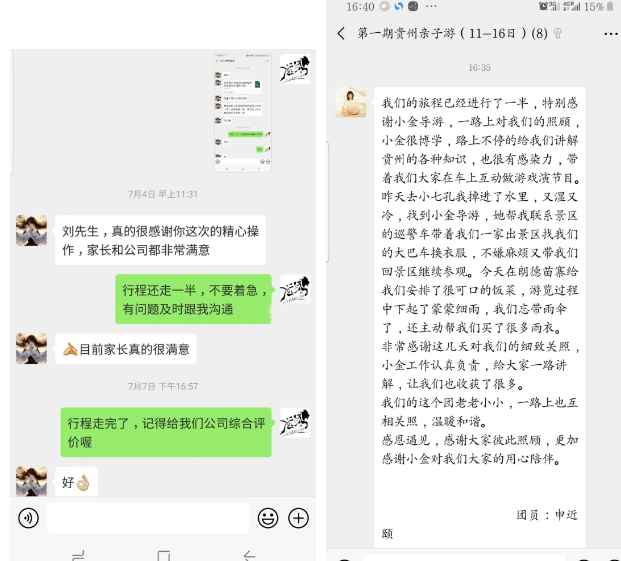This screenshot has height=561, width=621.
Task: Tap the Android back navigation key
Action: 250,555
